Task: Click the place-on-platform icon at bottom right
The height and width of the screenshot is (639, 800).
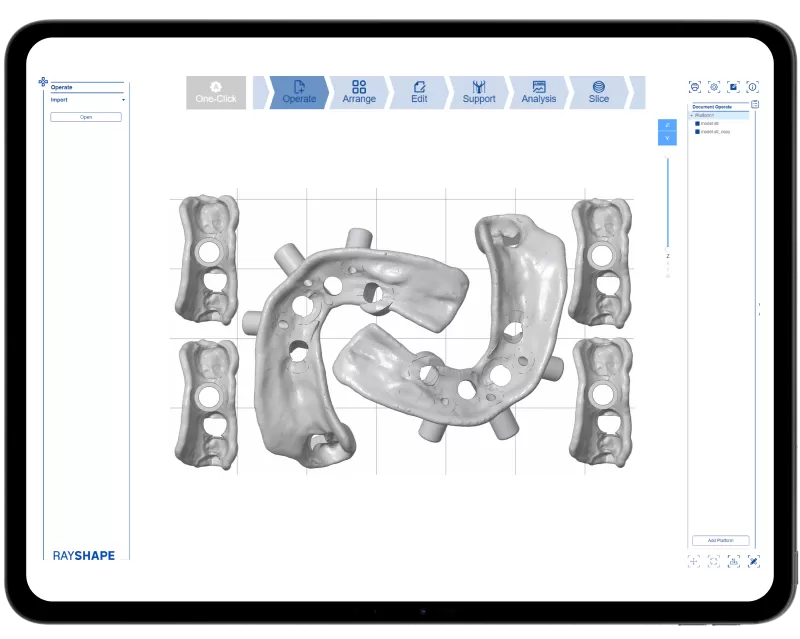Action: pyautogui.click(x=733, y=561)
